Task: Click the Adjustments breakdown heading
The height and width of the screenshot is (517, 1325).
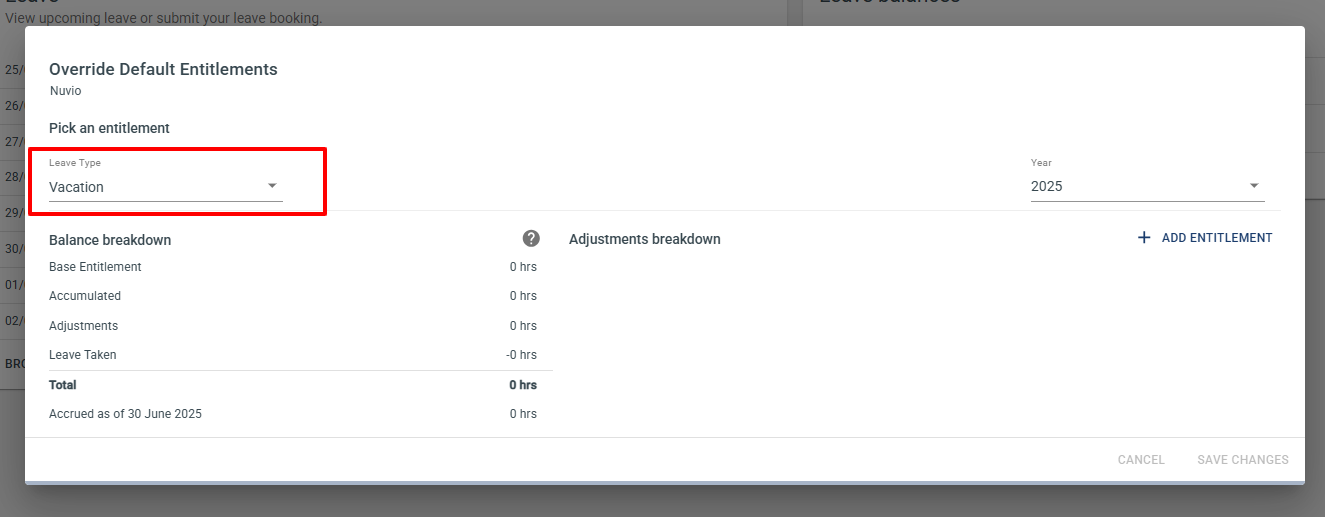Action: point(645,239)
